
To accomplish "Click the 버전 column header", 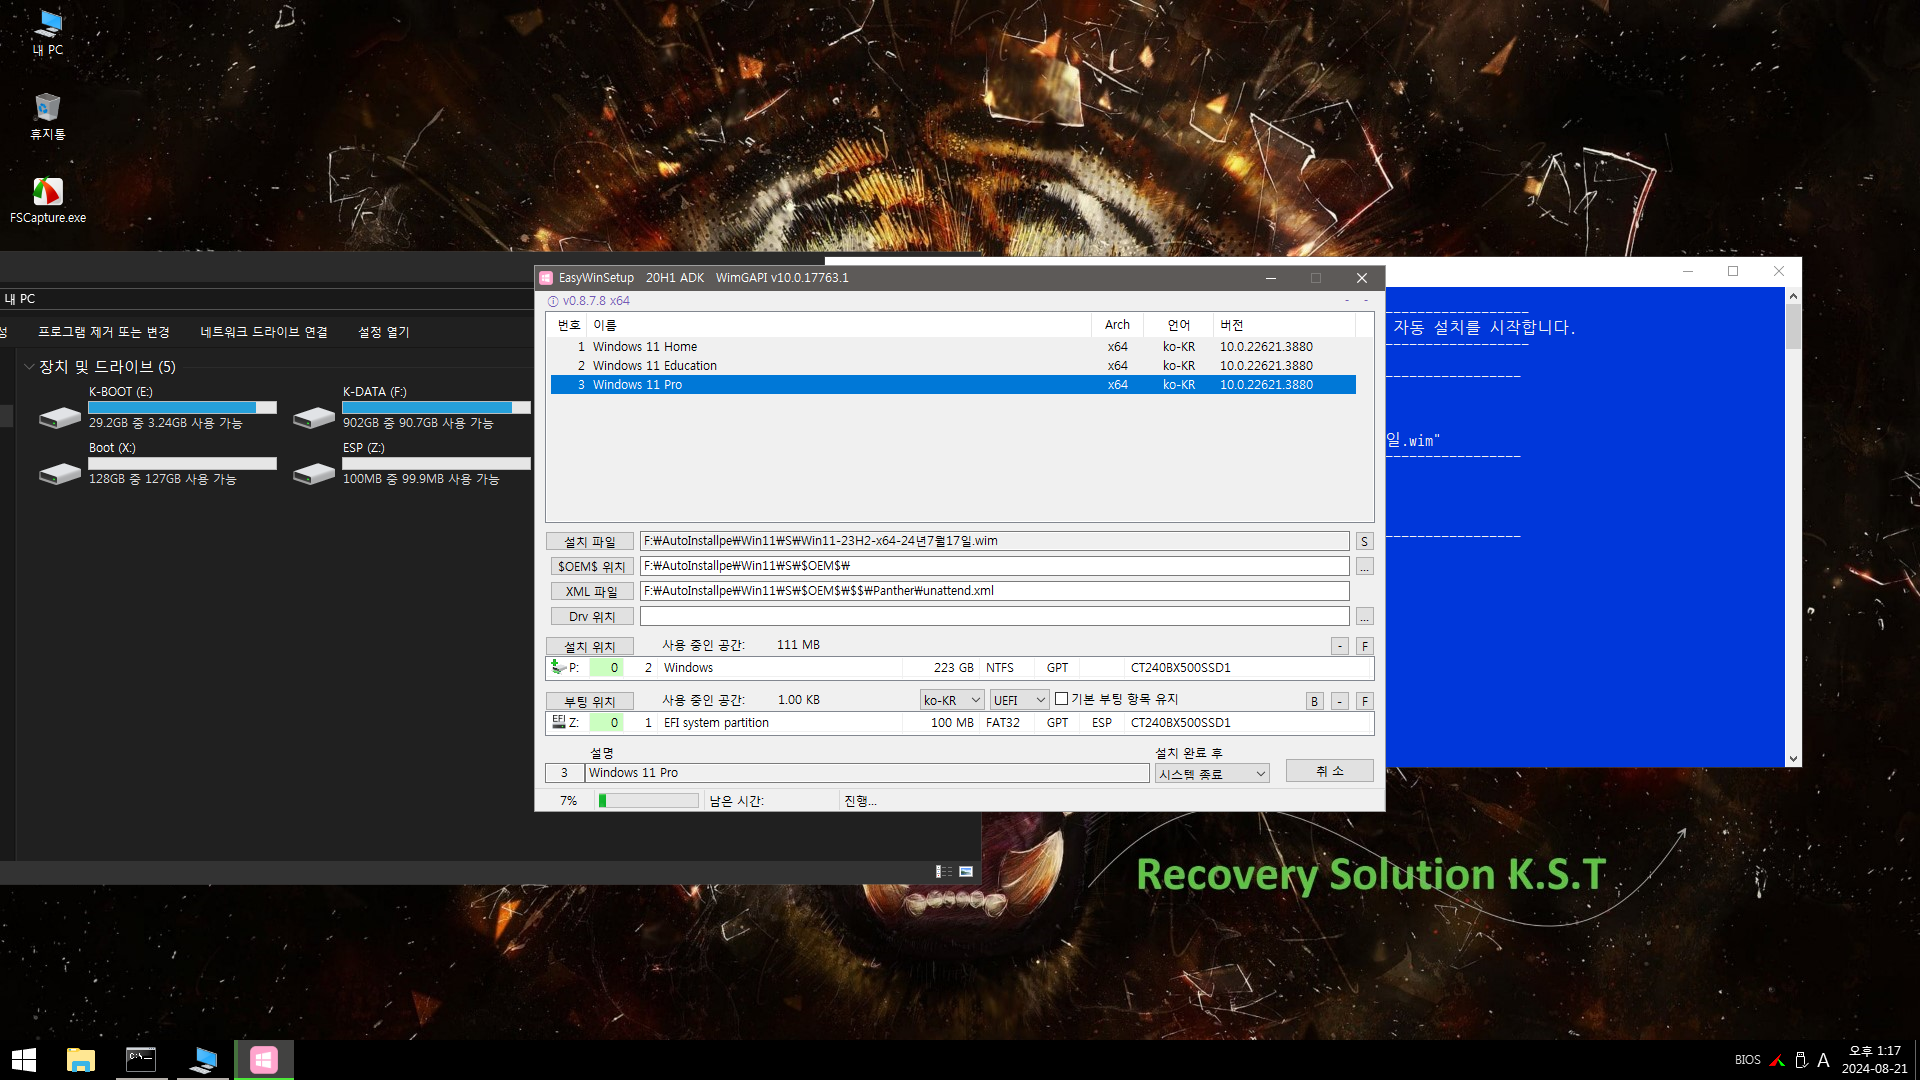I will 1284,325.
